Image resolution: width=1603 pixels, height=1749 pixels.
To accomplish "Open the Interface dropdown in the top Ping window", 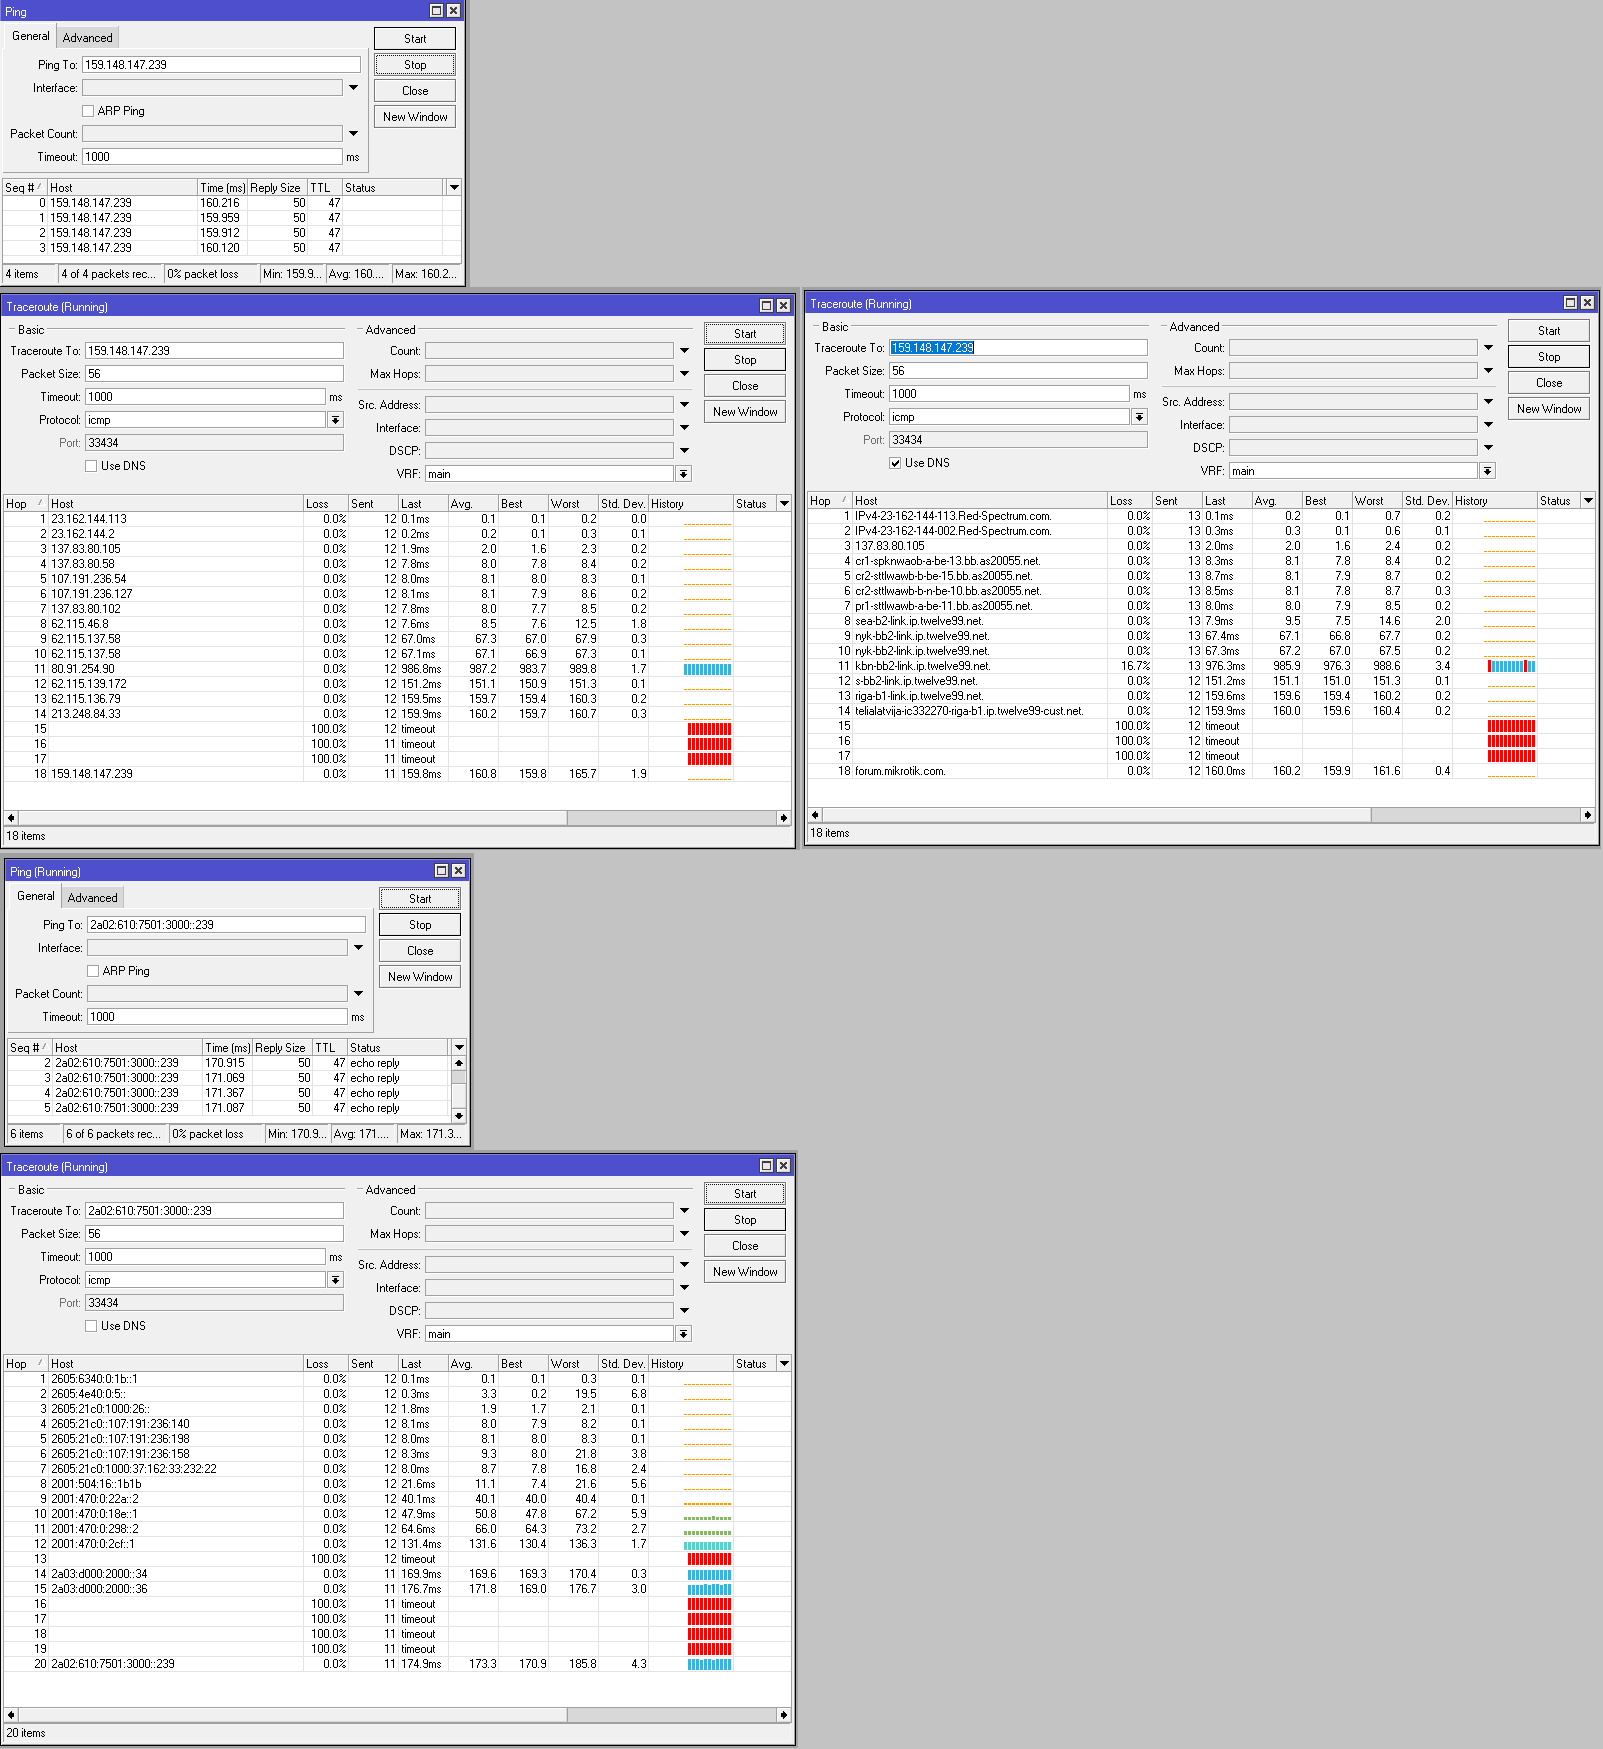I will pyautogui.click(x=353, y=87).
